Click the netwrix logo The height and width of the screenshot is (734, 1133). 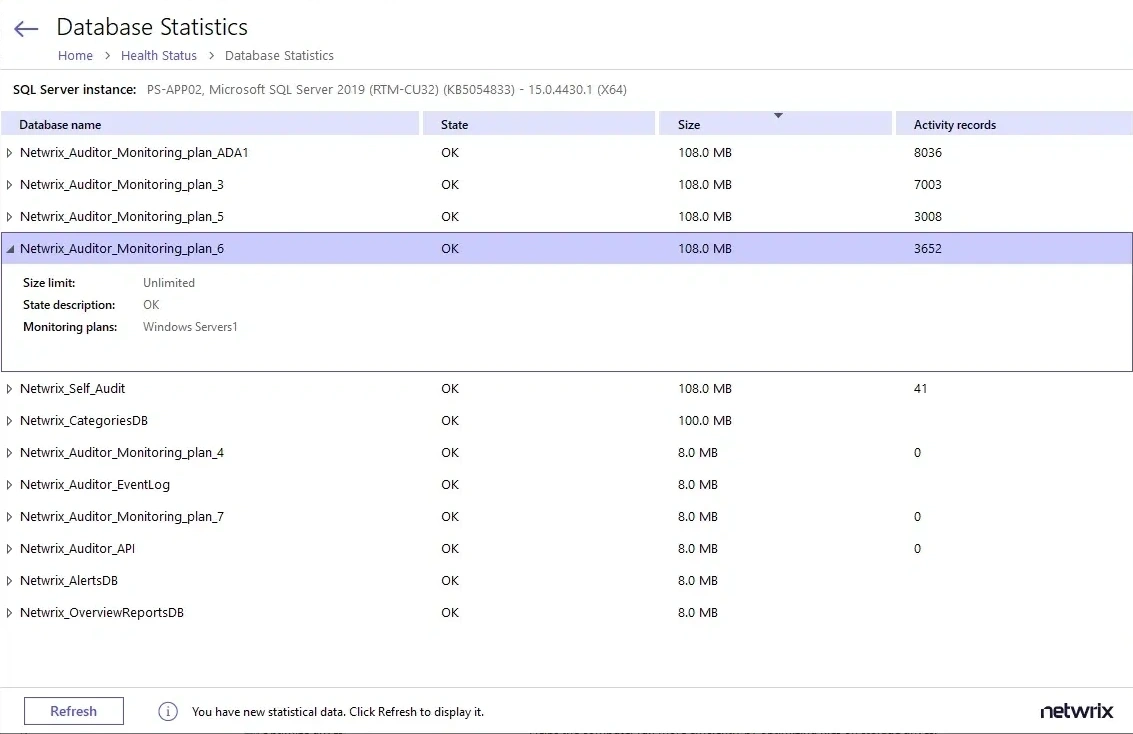1076,711
